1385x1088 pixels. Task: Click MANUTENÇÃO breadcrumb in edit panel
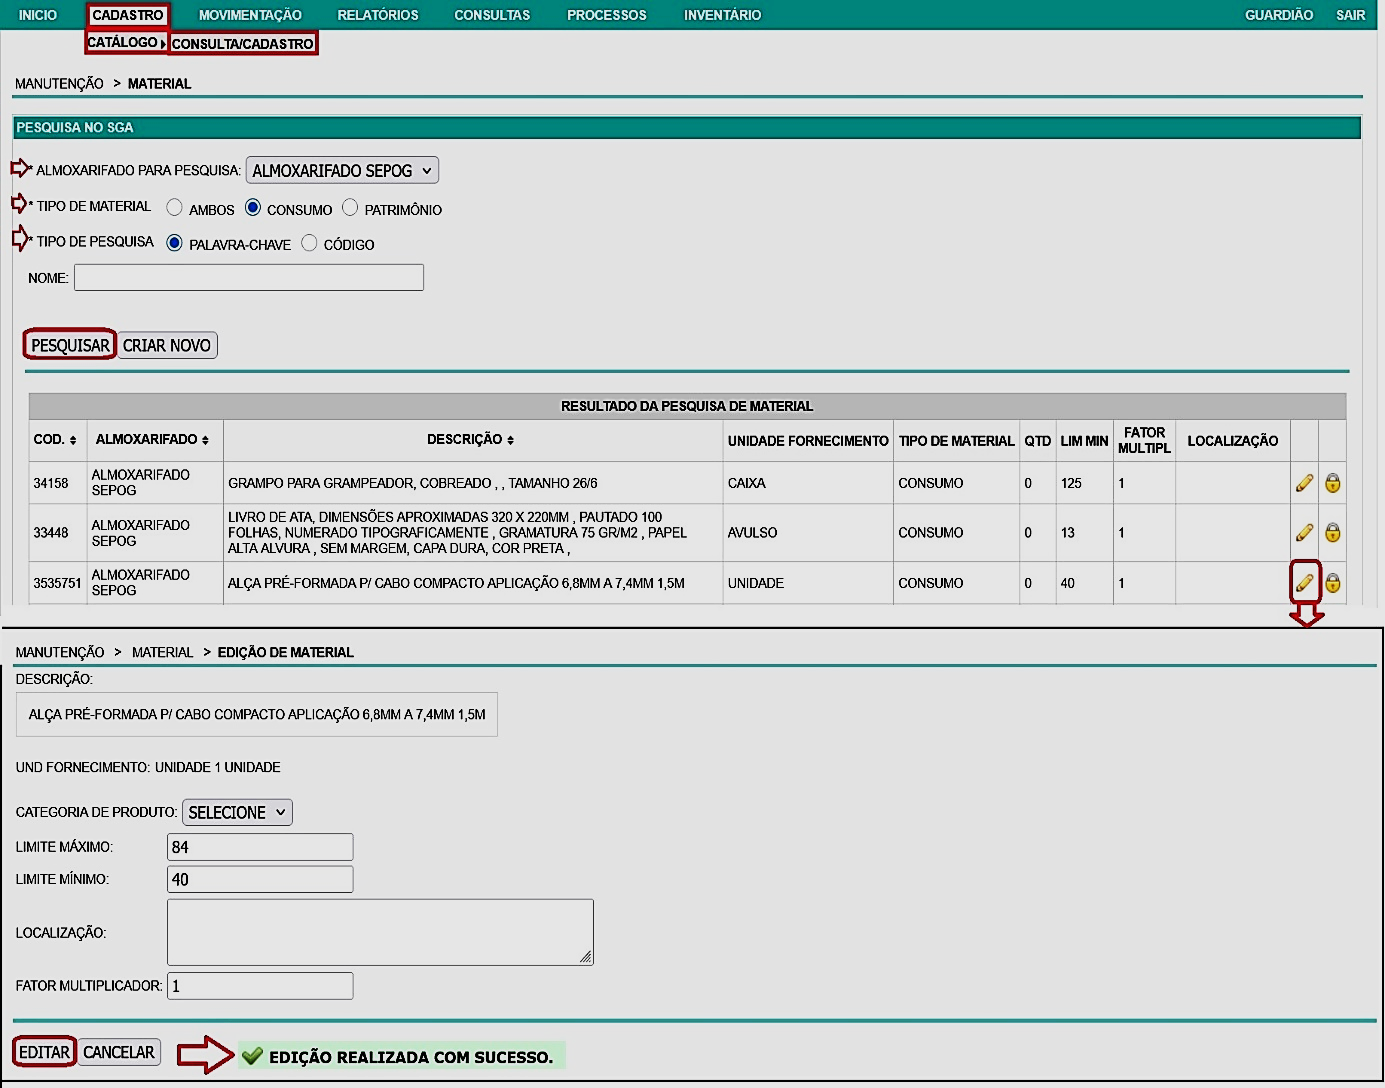click(x=60, y=652)
